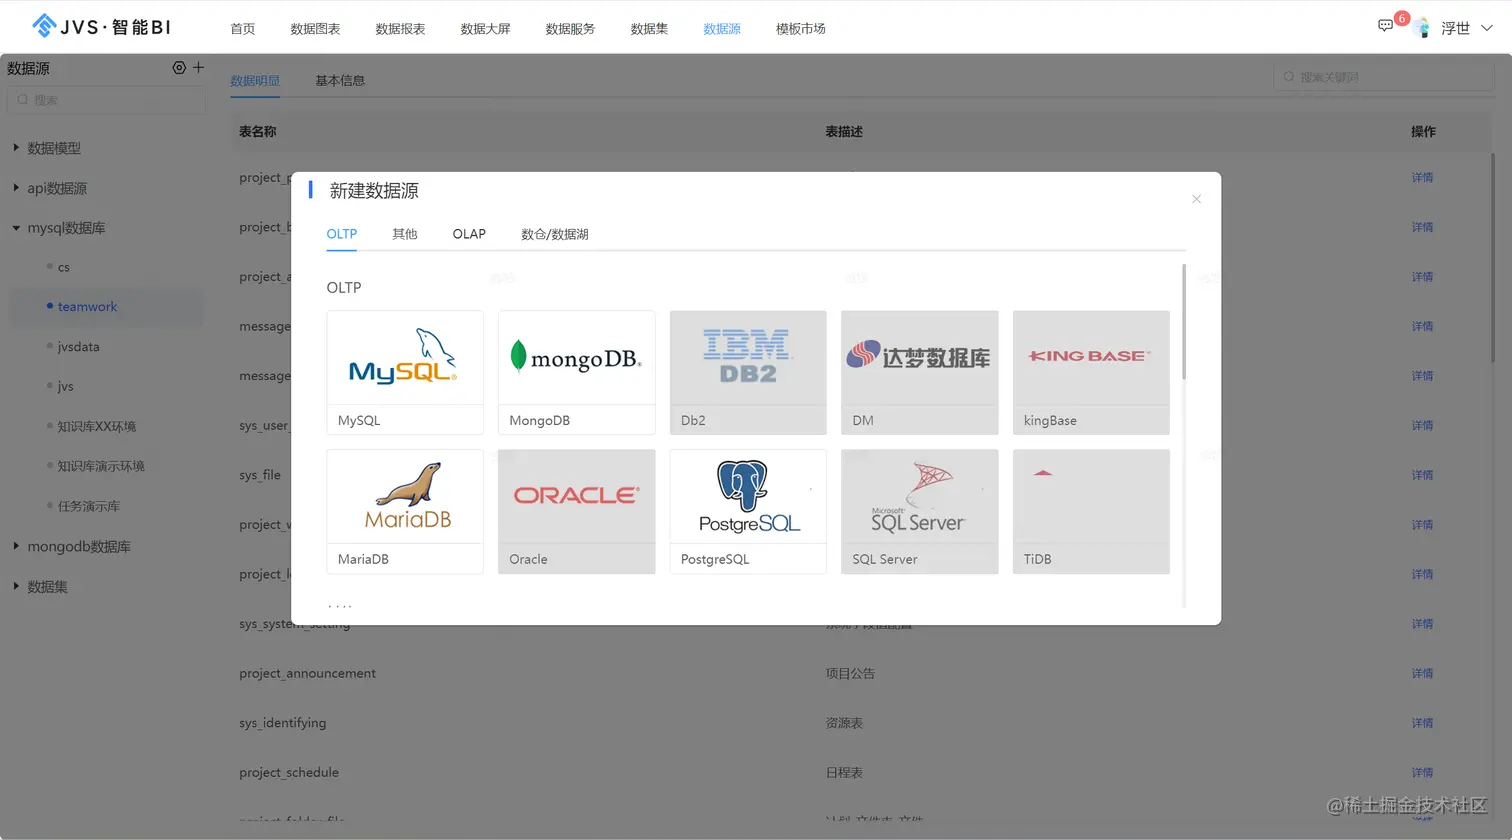The width and height of the screenshot is (1512, 840).
Task: Switch to the OLAP tab
Action: click(x=469, y=234)
